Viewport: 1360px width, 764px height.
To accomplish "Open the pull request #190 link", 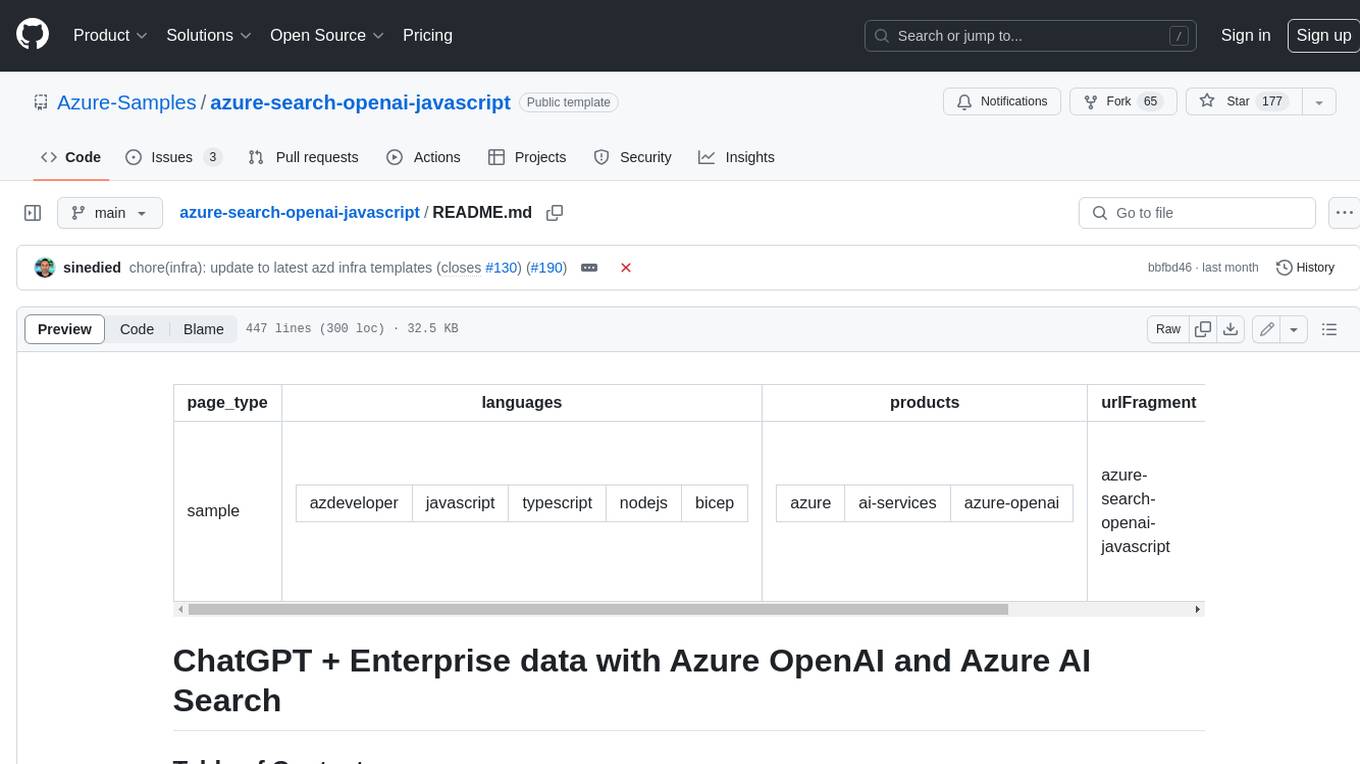I will point(546,267).
